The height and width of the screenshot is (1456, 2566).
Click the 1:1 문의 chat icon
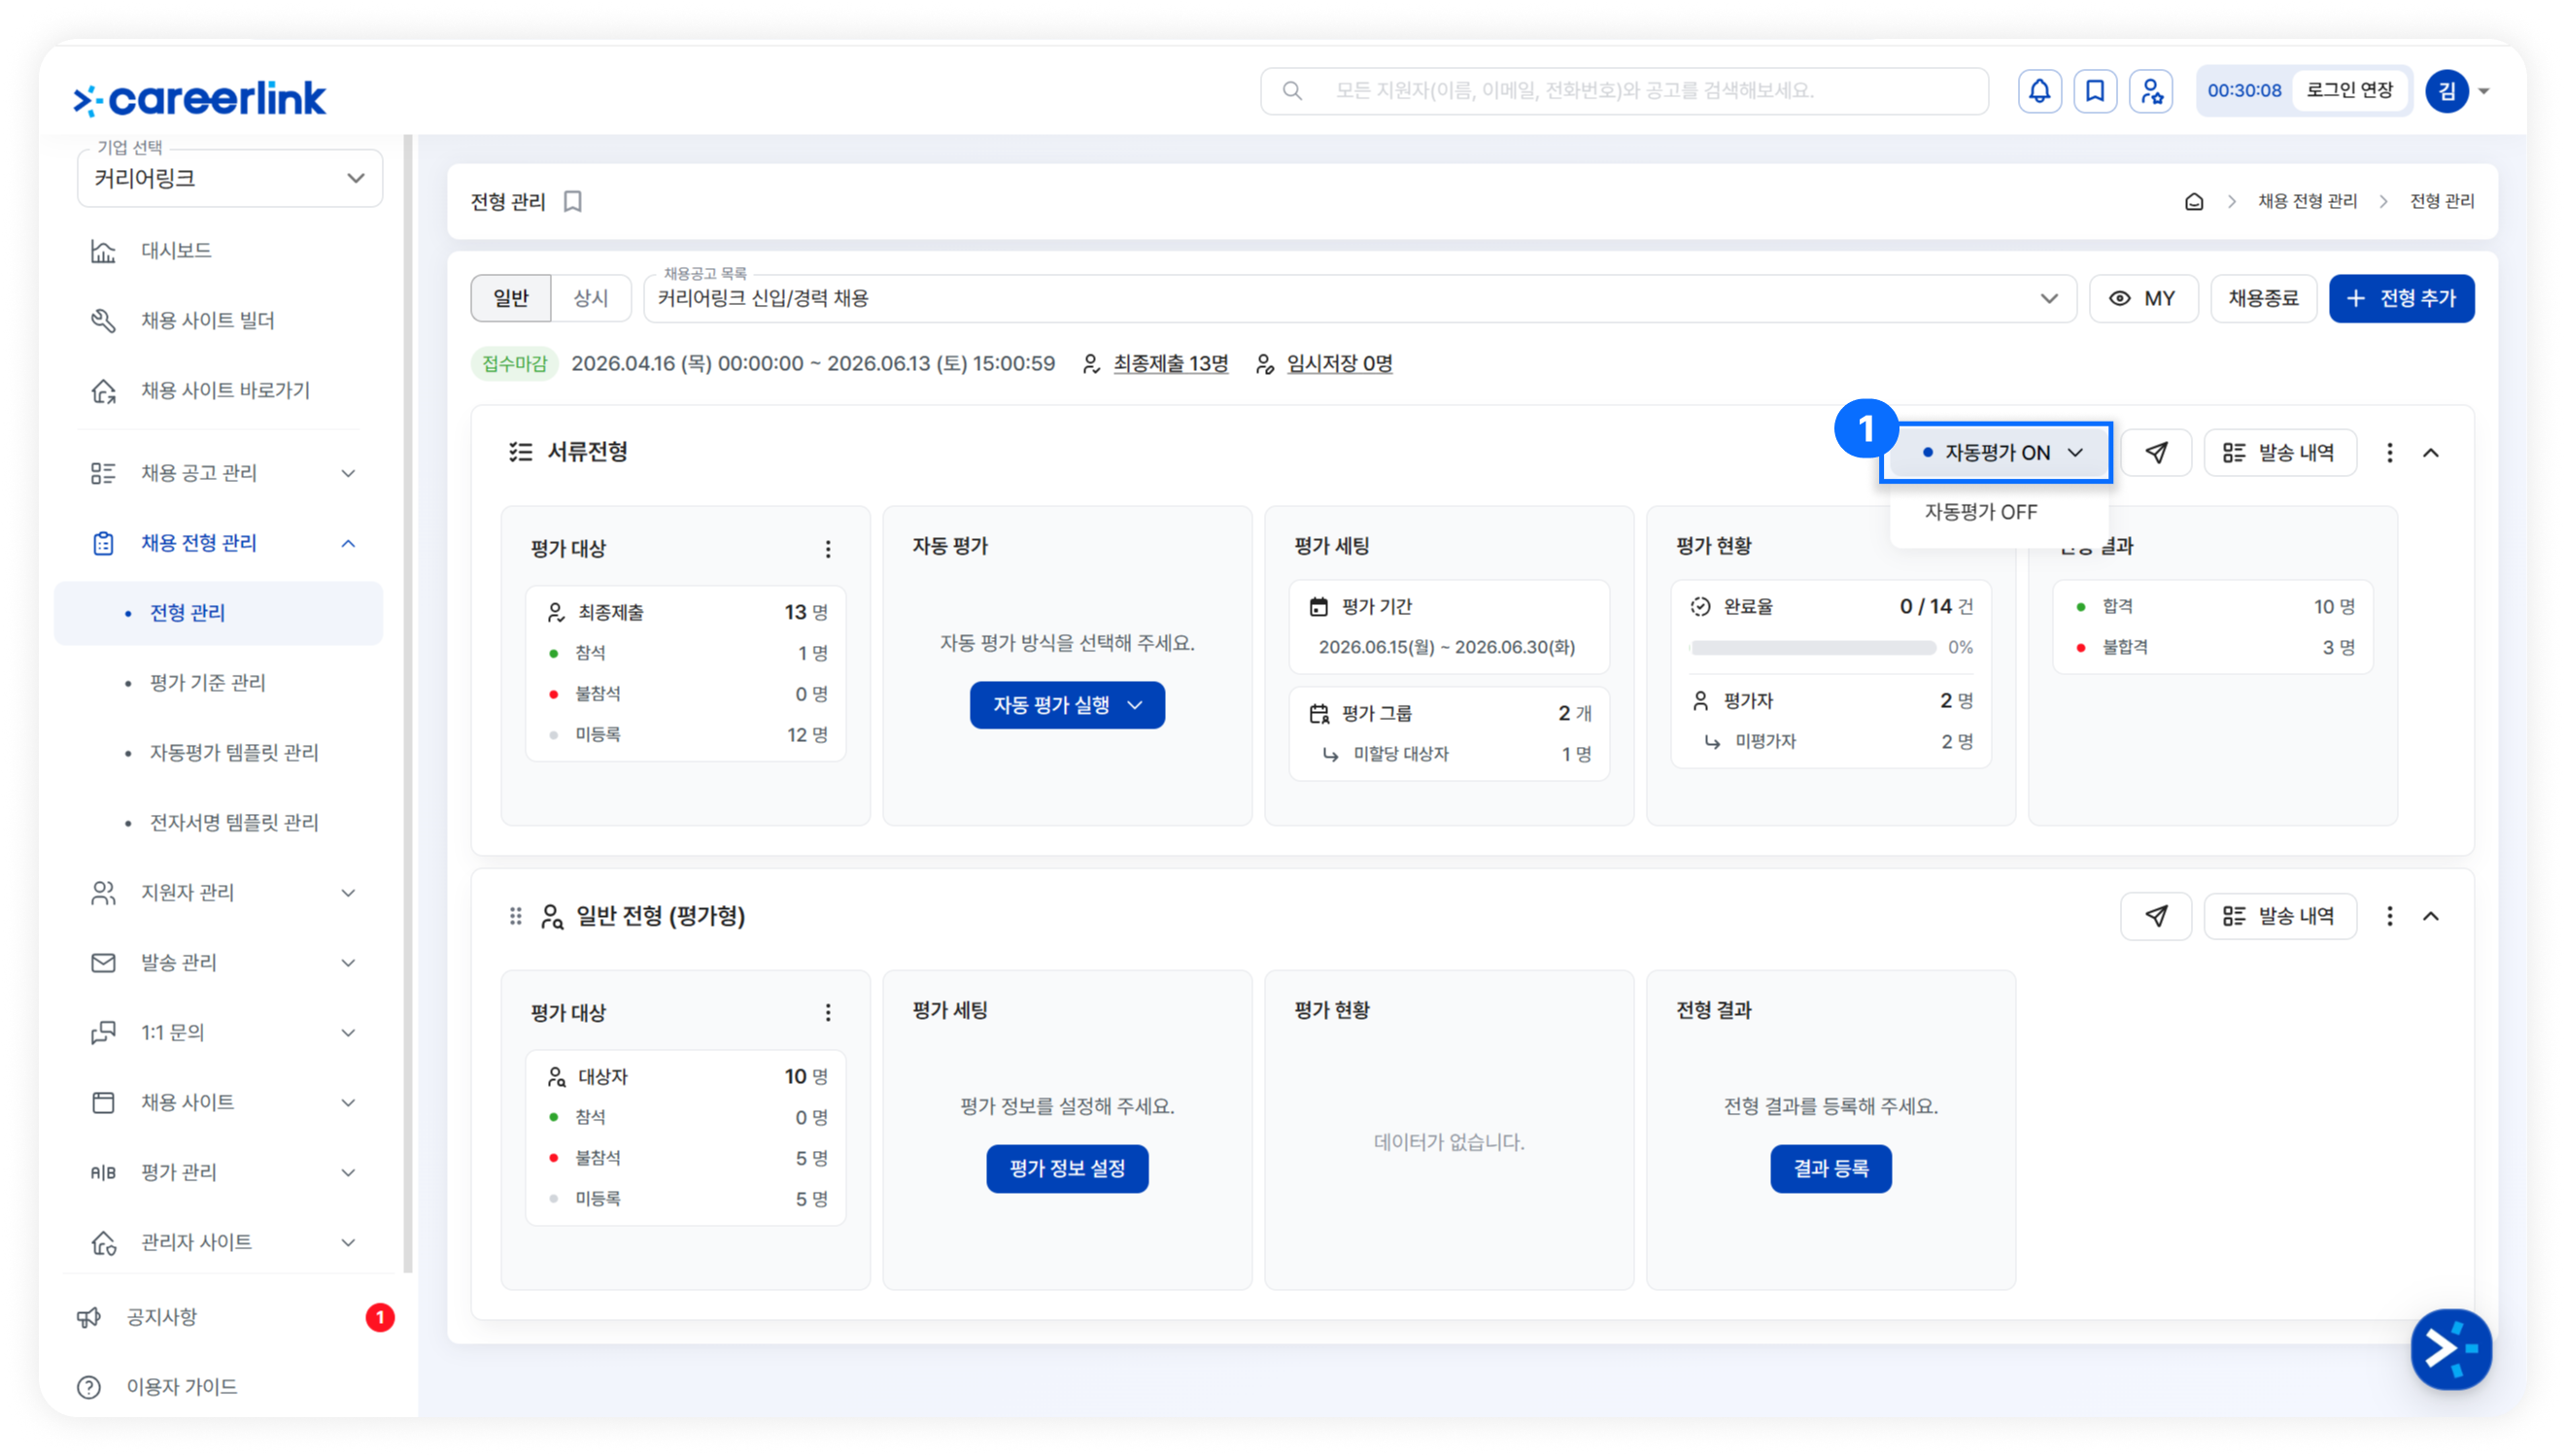103,1033
